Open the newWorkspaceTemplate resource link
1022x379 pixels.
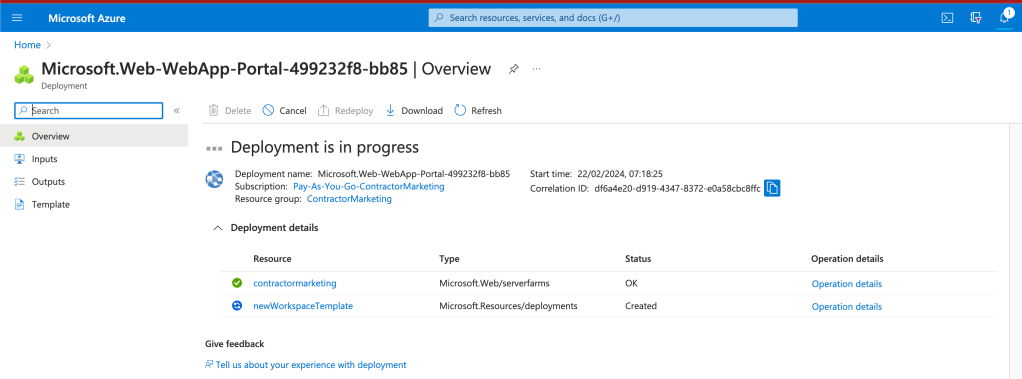point(303,306)
